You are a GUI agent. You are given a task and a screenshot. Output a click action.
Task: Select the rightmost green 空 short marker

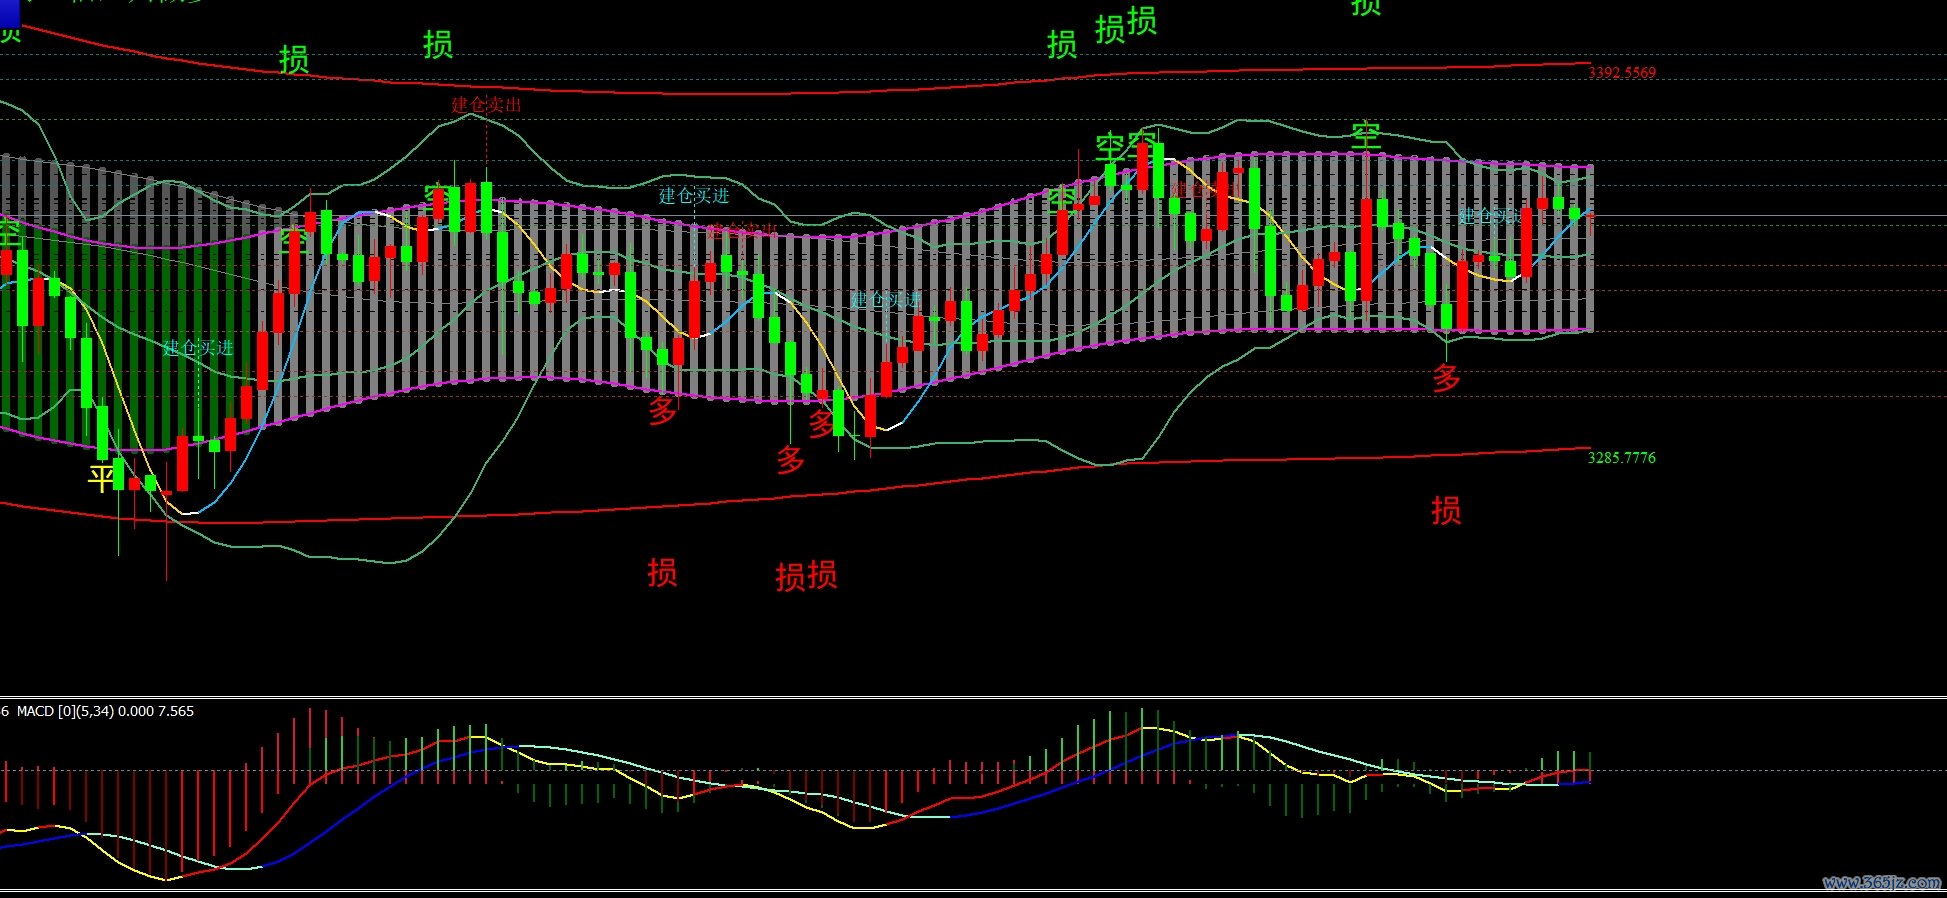click(1366, 136)
